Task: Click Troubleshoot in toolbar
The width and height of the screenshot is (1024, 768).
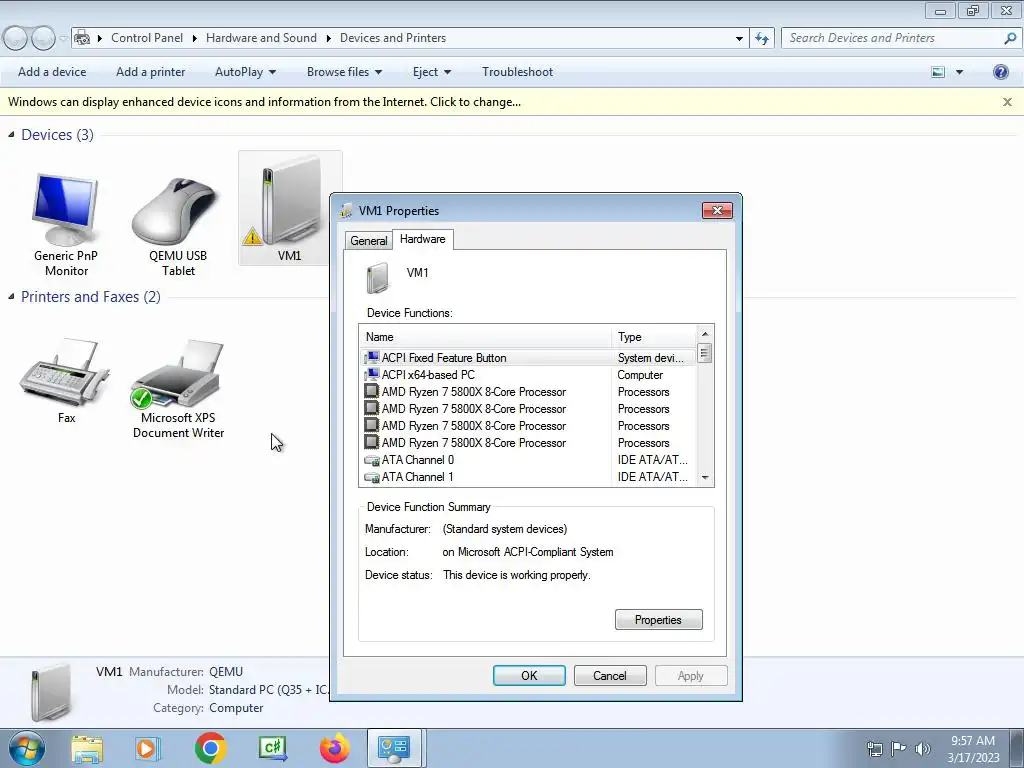Action: (517, 72)
